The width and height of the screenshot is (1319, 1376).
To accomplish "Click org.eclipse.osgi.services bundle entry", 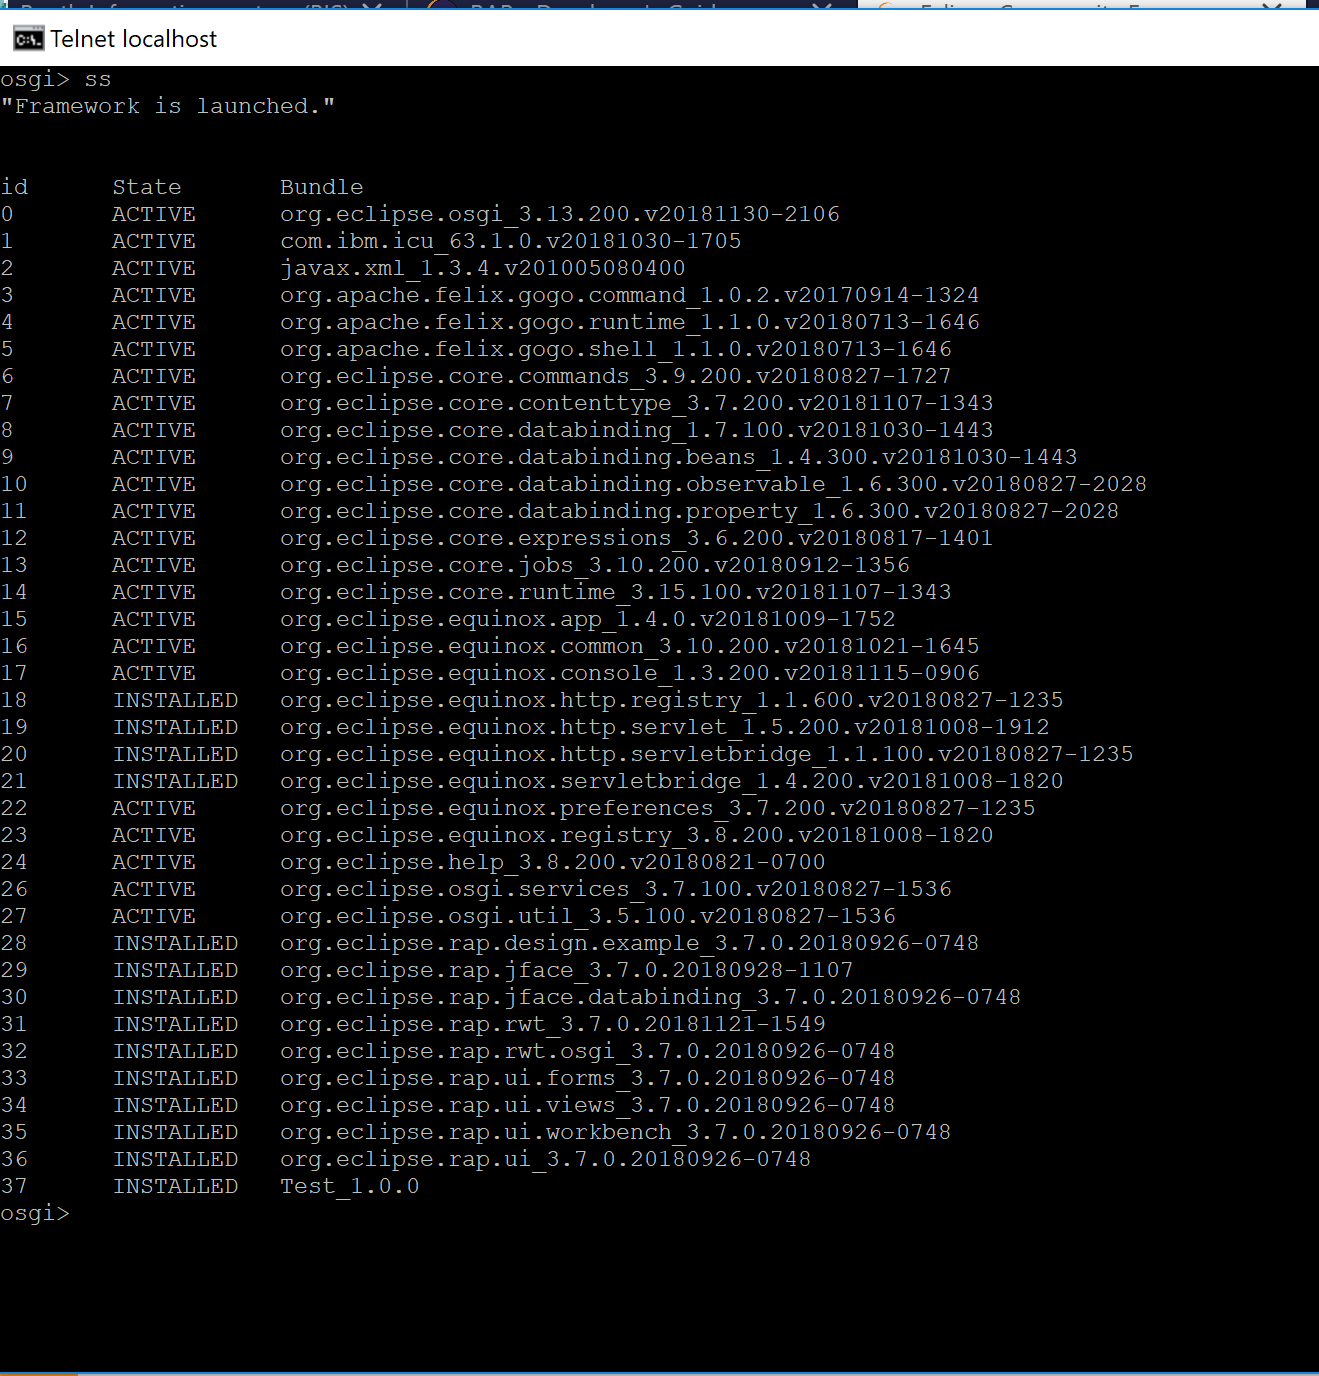I will [616, 889].
